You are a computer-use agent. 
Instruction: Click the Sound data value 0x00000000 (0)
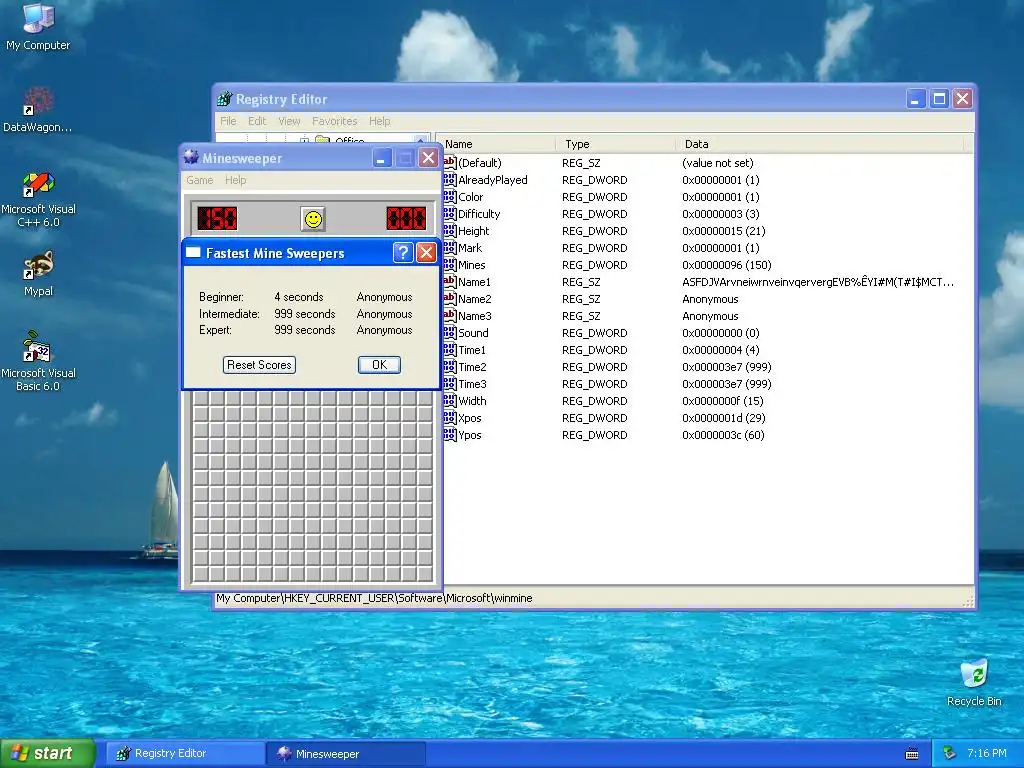[720, 333]
